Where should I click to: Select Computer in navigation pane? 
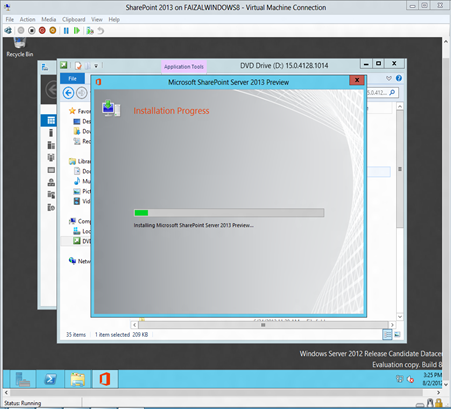click(x=80, y=221)
